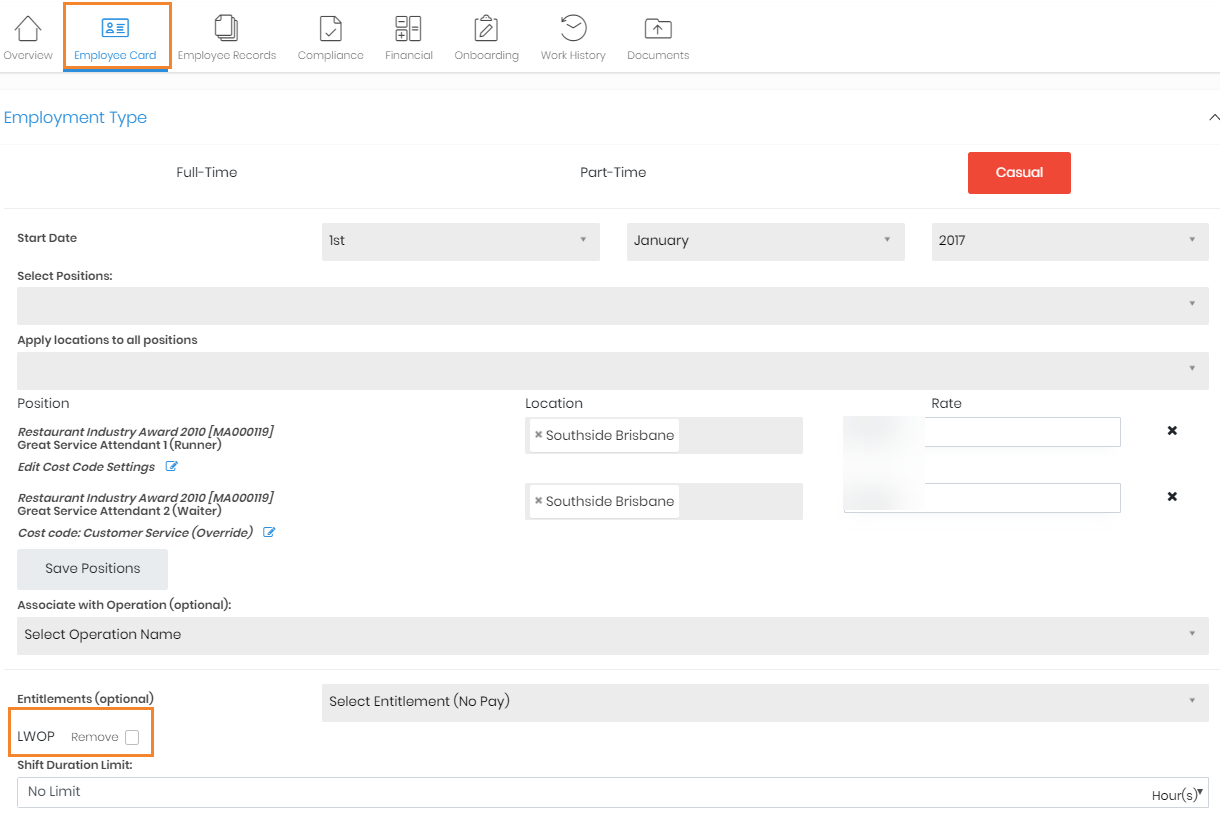1220x816 pixels.
Task: Open Employee Records icon
Action: [x=226, y=30]
